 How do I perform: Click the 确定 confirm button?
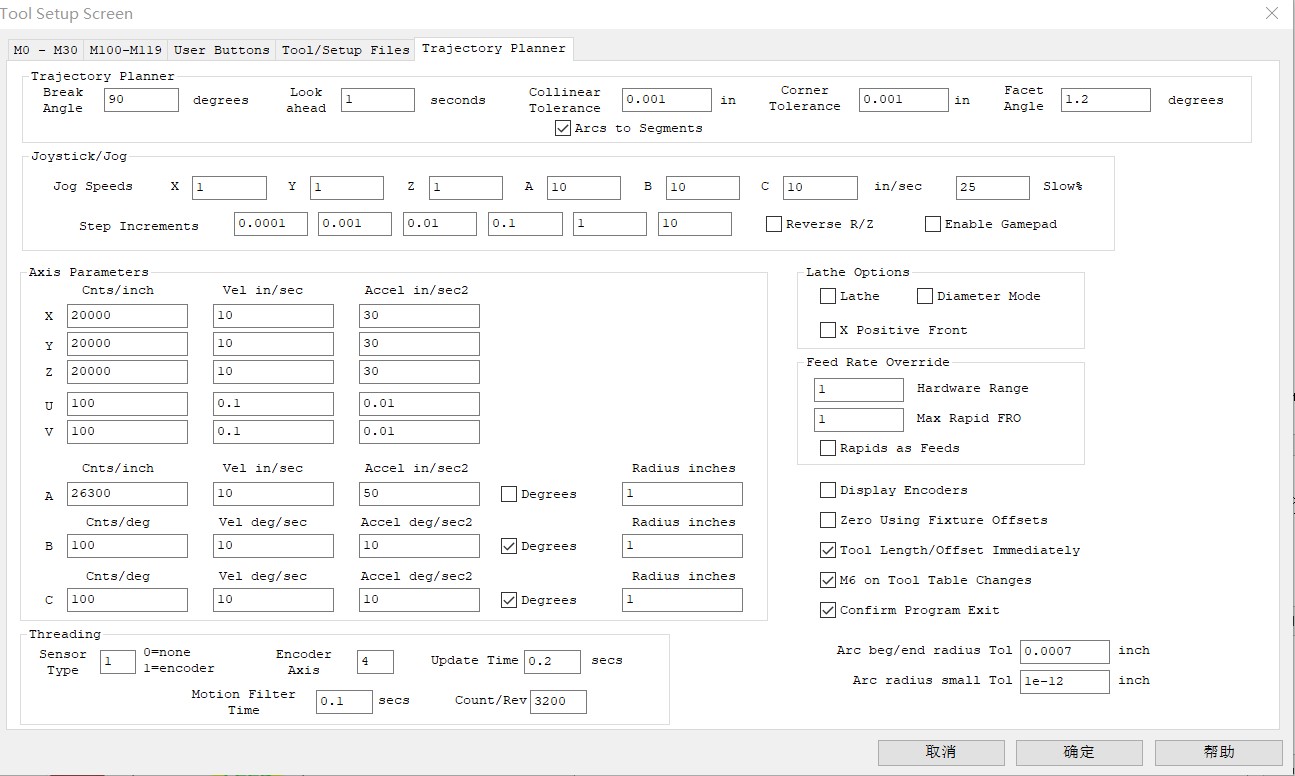[x=1079, y=752]
